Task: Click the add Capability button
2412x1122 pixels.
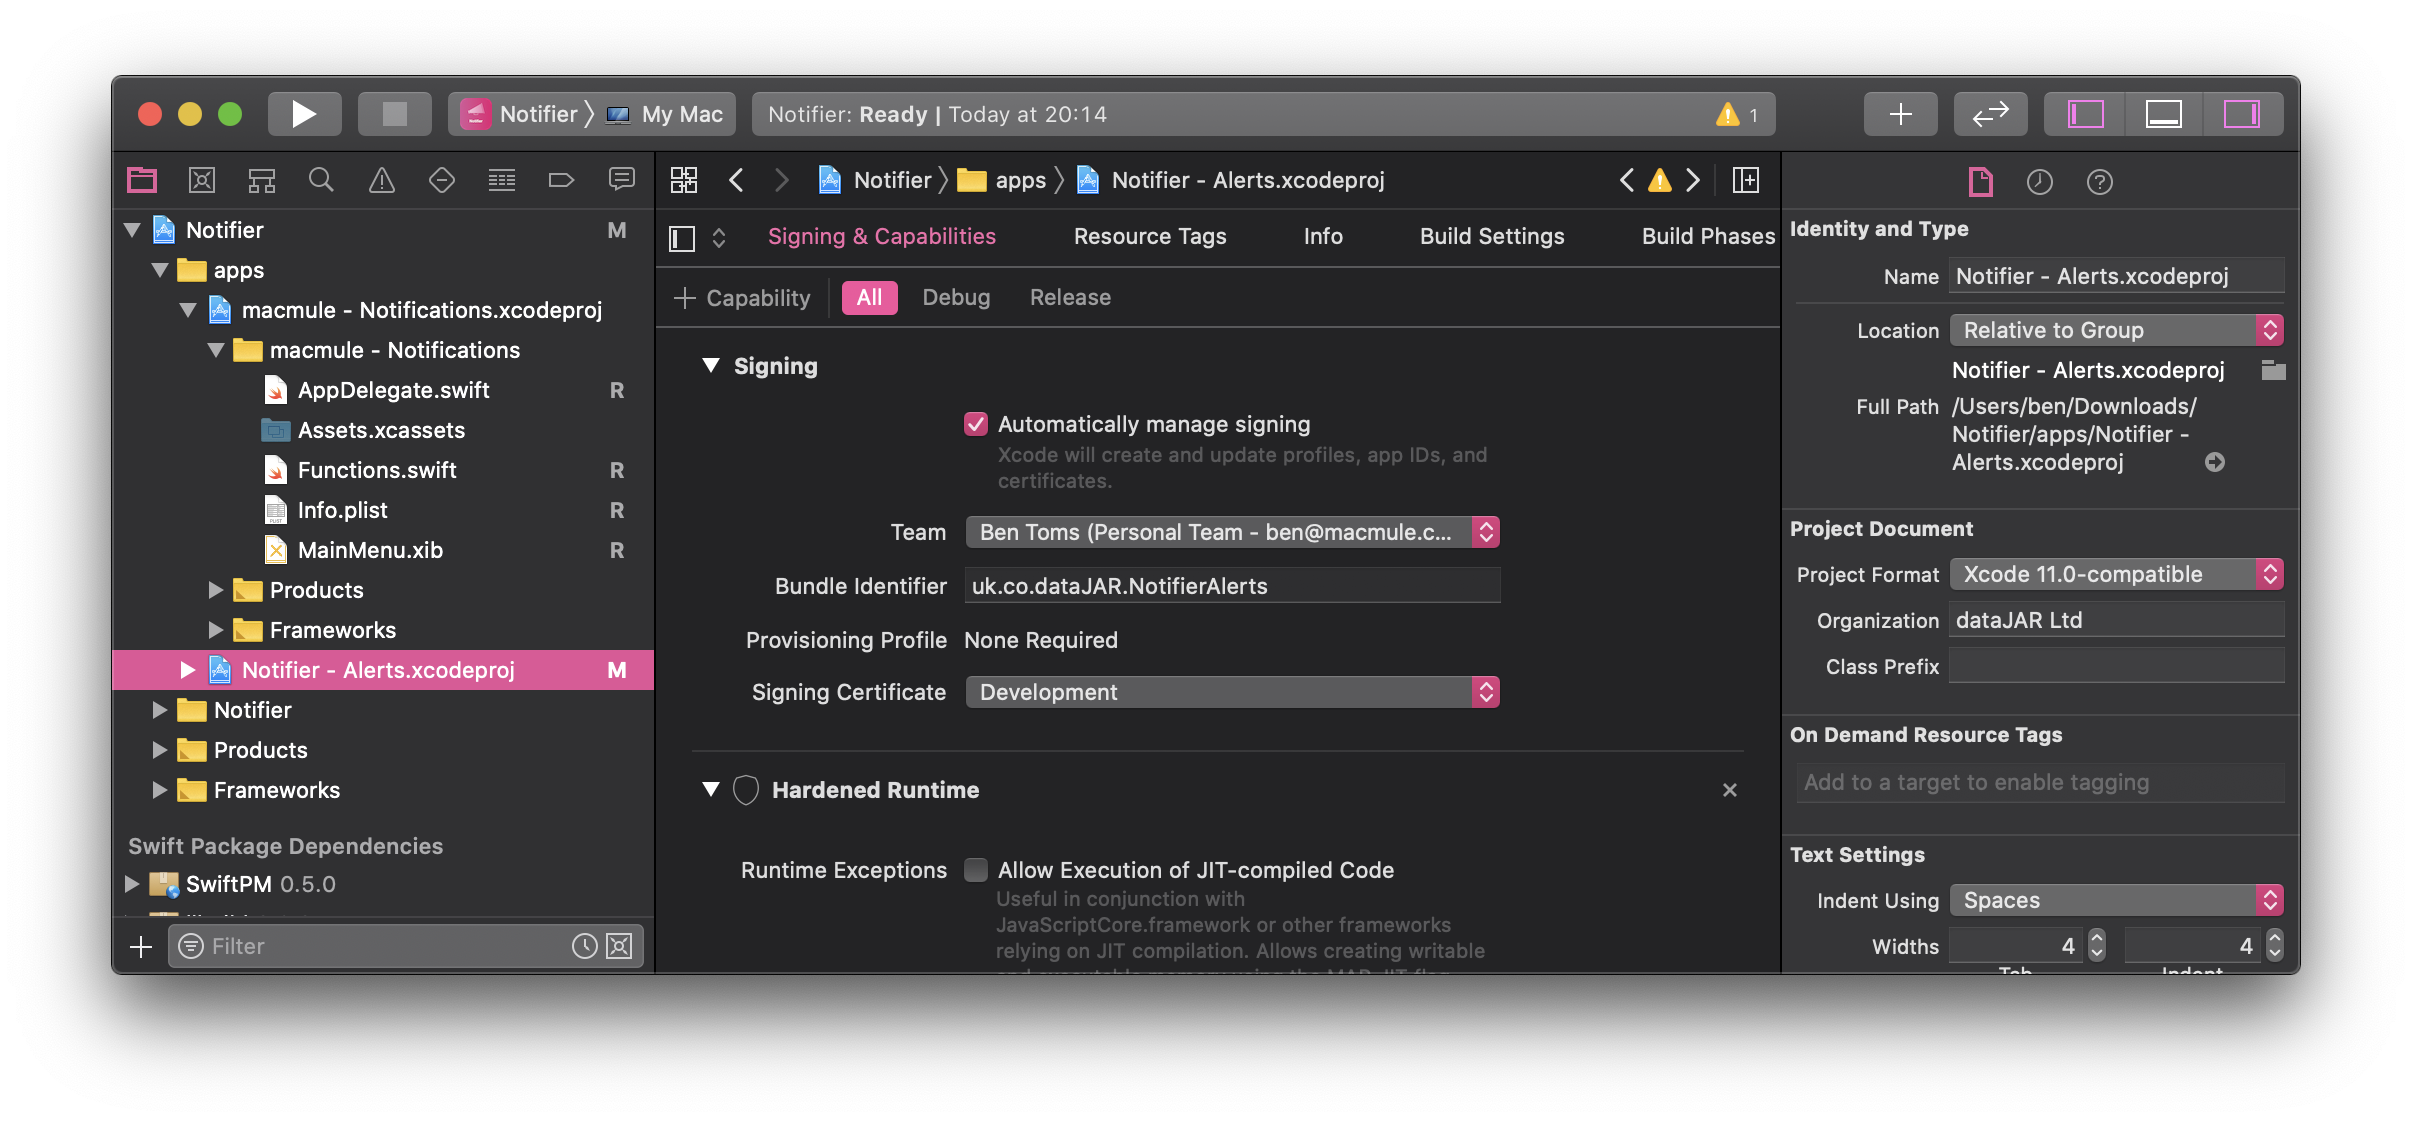Action: [x=742, y=298]
